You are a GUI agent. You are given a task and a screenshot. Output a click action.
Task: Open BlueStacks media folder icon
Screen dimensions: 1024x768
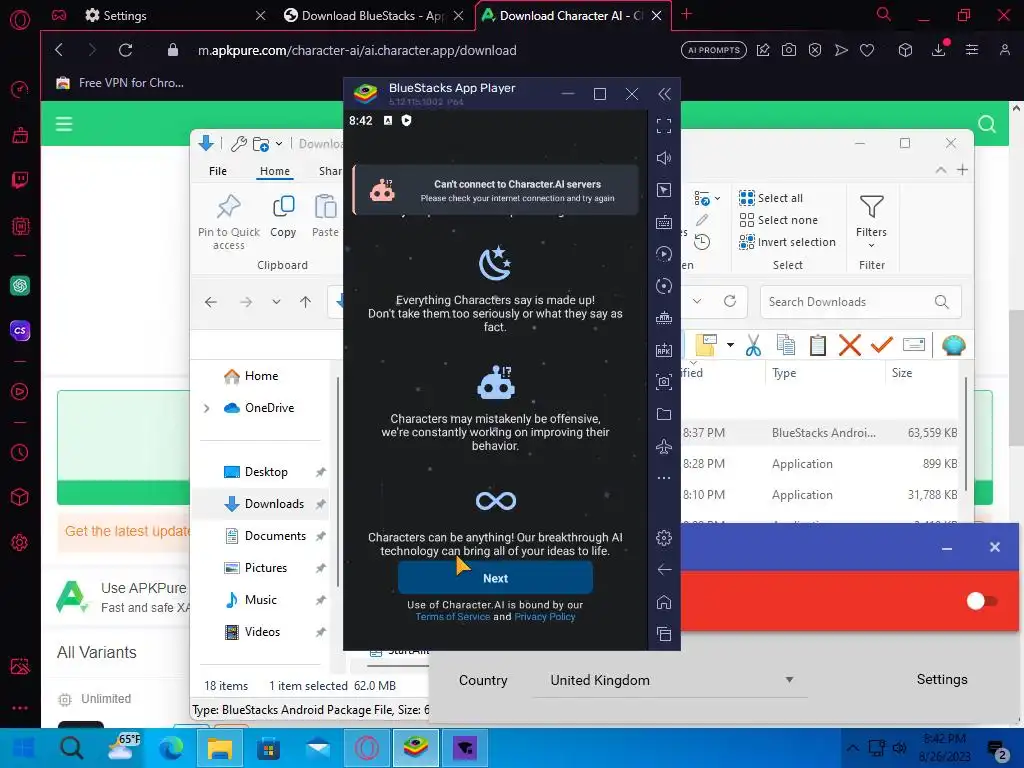point(664,414)
